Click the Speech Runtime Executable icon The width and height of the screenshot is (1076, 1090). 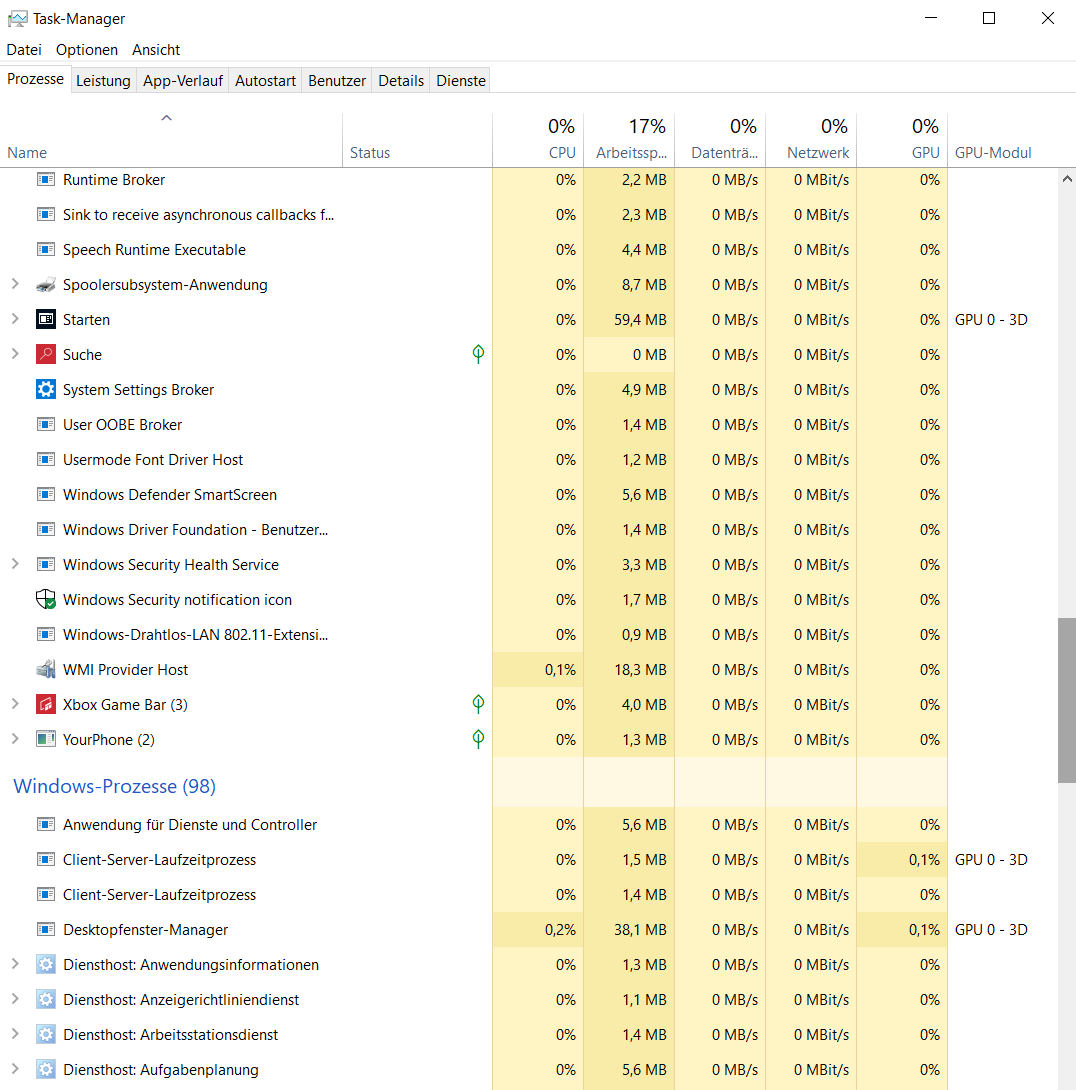46,250
